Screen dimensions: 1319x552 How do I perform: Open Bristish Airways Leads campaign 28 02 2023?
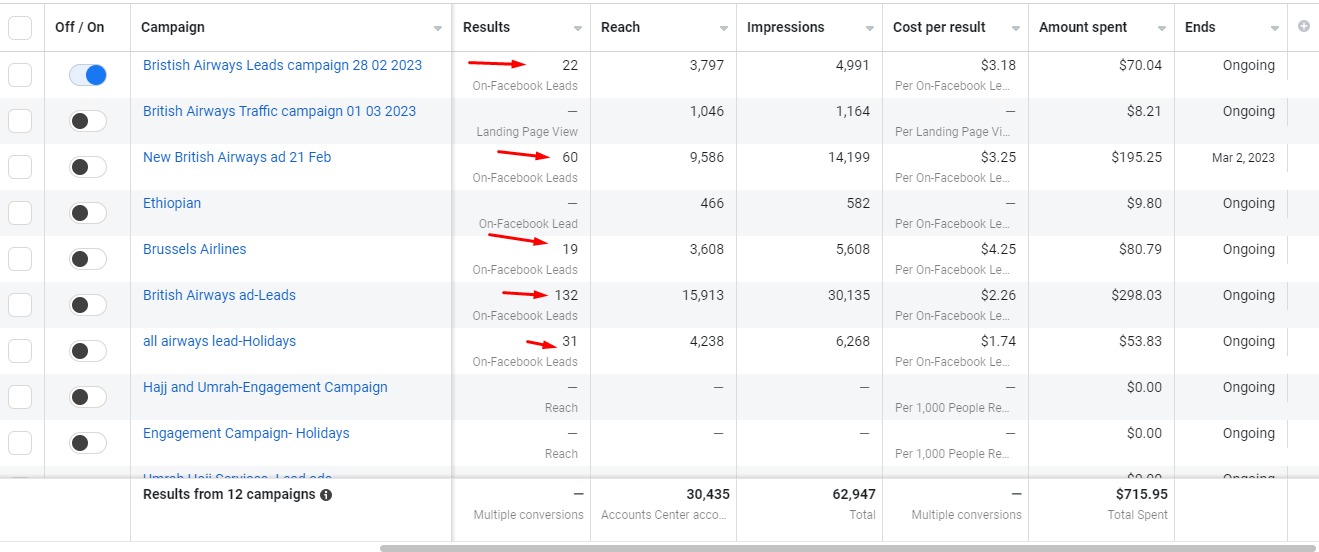[x=282, y=65]
